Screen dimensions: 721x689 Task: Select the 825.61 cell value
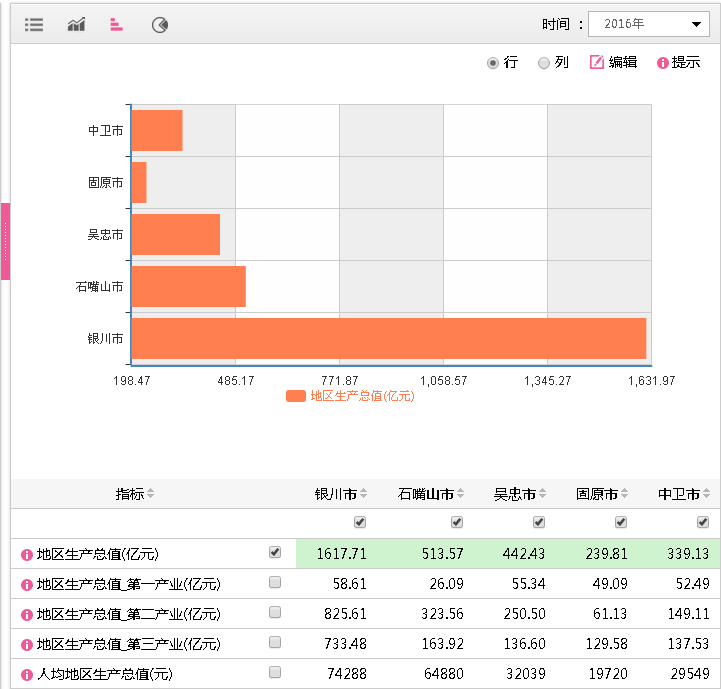point(345,614)
